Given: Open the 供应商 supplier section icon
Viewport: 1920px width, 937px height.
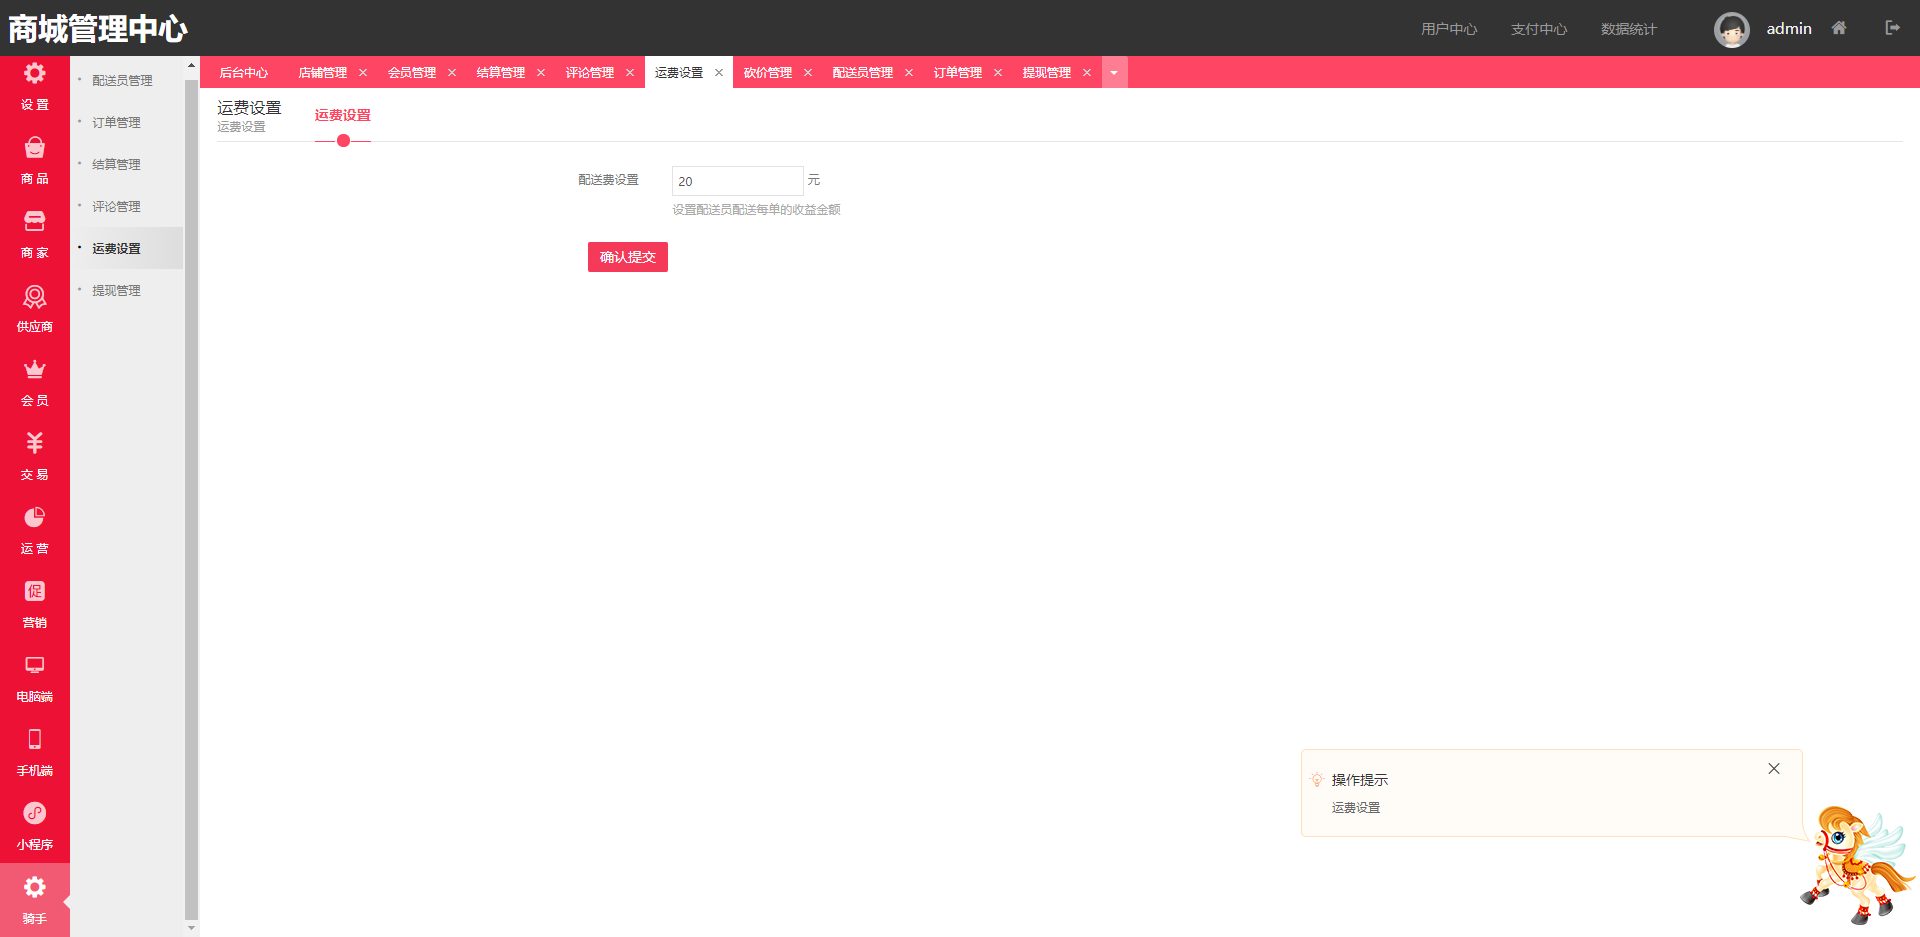Looking at the screenshot, I should 35,296.
